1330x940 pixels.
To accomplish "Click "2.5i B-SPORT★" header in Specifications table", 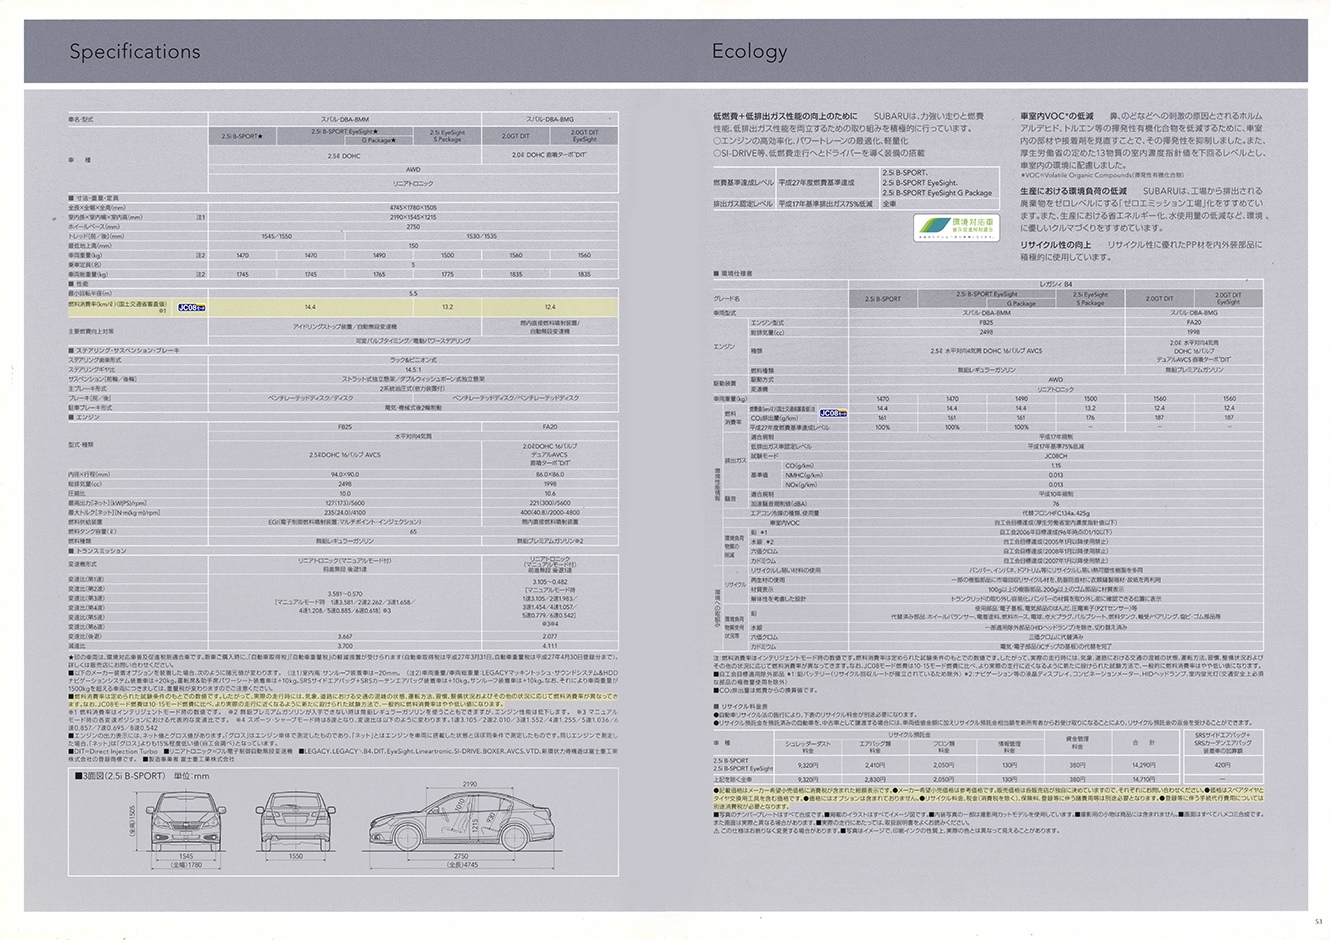I will (x=243, y=136).
